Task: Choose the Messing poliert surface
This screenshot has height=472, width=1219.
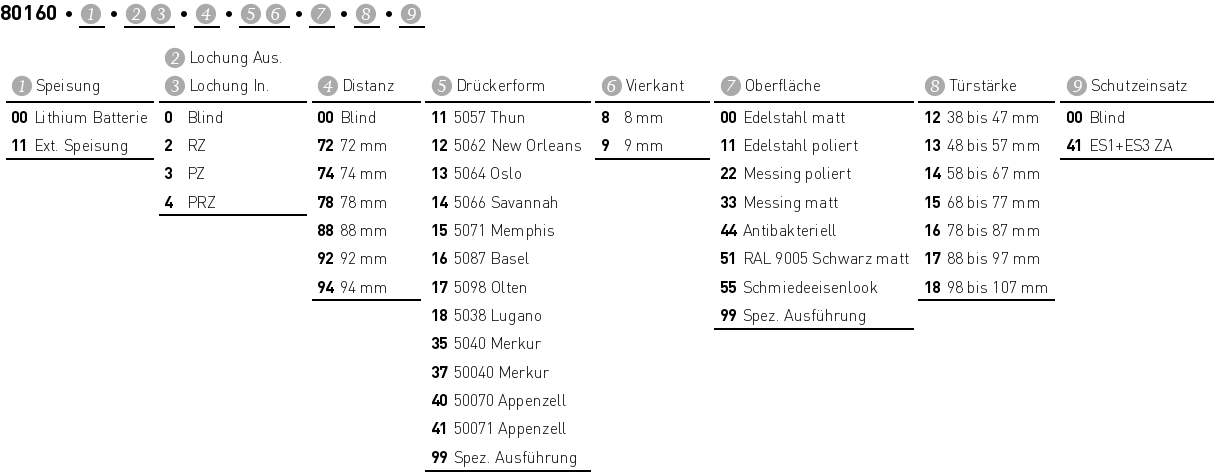Action: [x=785, y=174]
